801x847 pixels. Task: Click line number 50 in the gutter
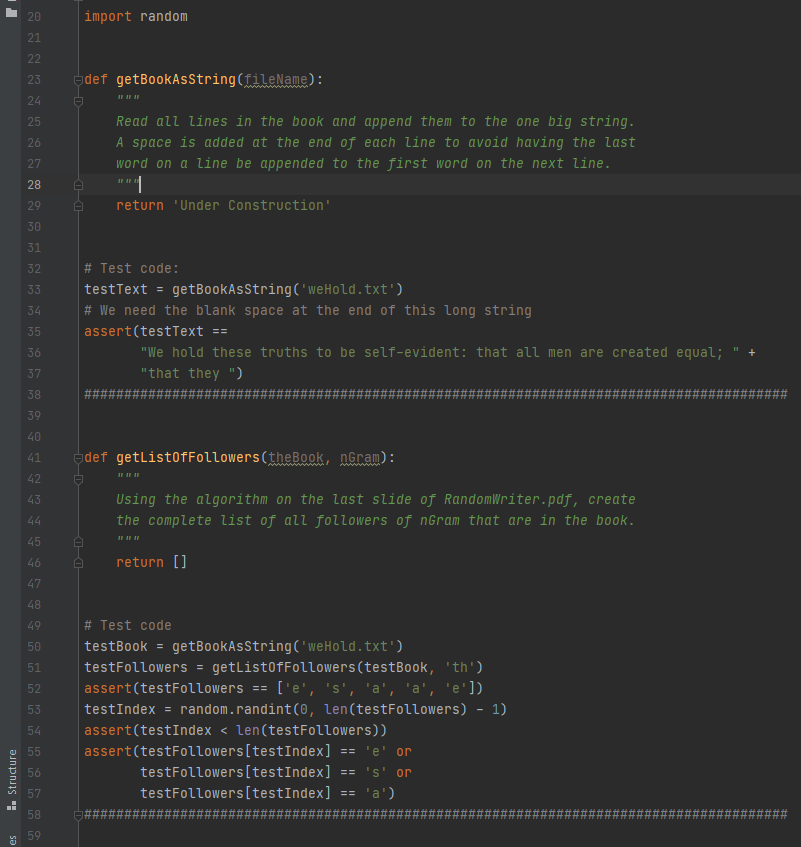[x=33, y=646]
